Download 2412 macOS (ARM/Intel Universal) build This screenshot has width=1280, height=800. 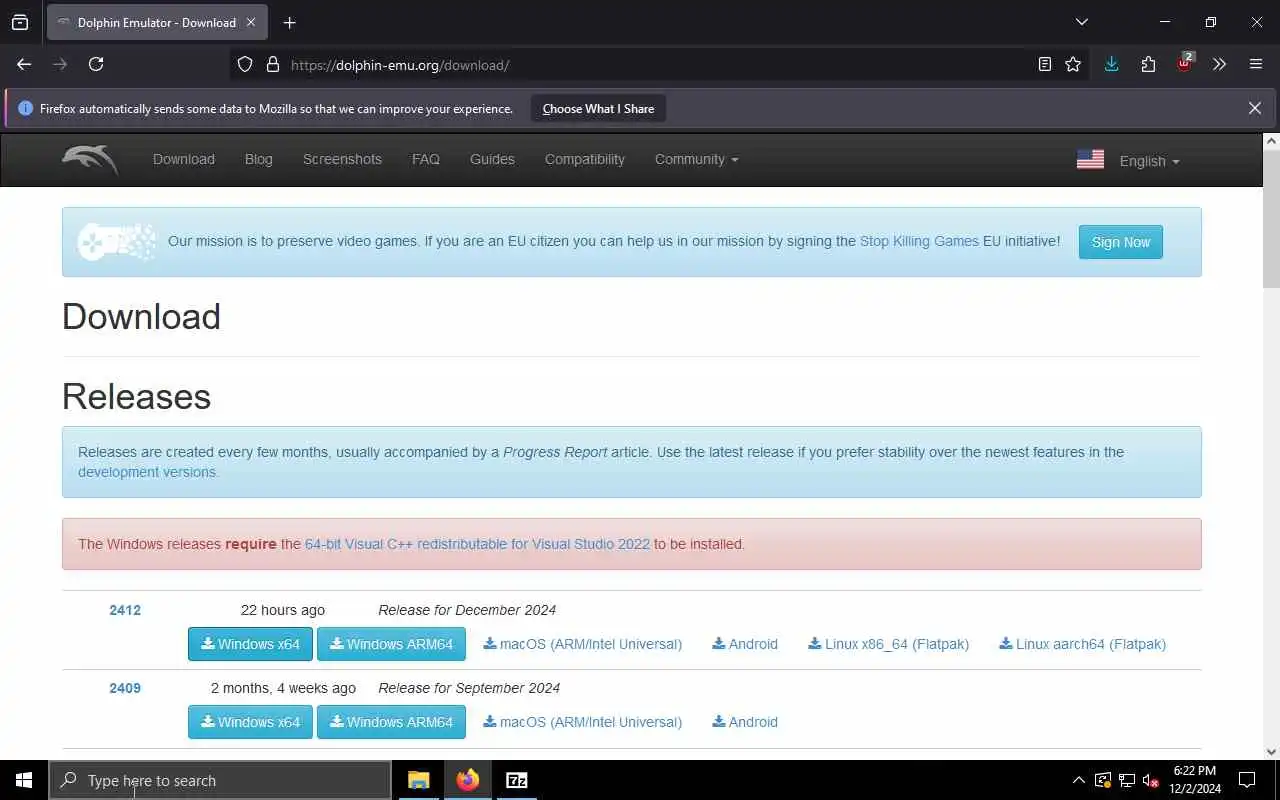point(583,644)
